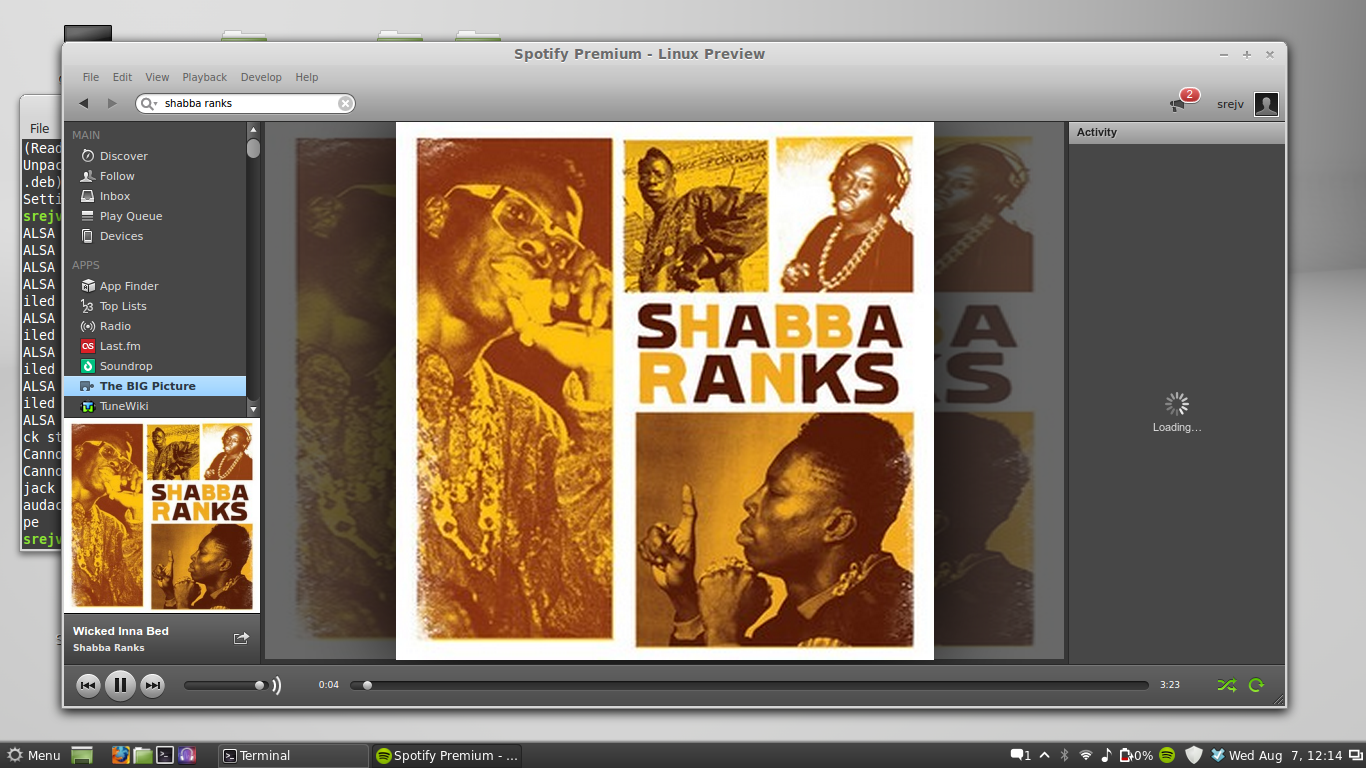Click the sidebar scroll down arrow

[253, 409]
